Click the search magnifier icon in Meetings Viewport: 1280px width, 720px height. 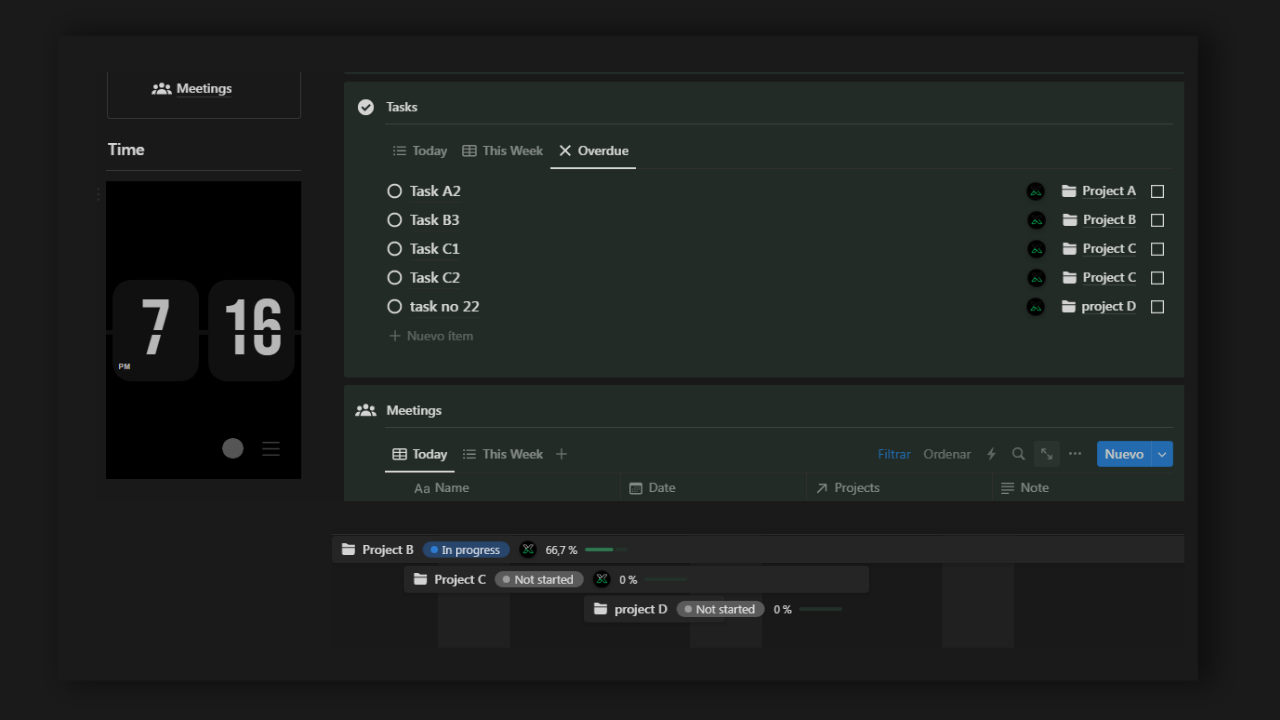pos(1018,454)
